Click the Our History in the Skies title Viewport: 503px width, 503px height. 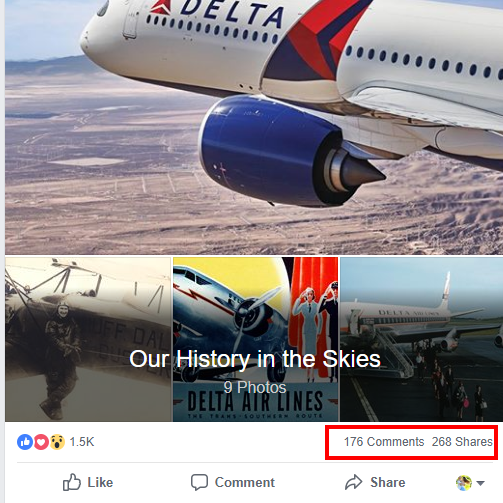click(x=255, y=359)
